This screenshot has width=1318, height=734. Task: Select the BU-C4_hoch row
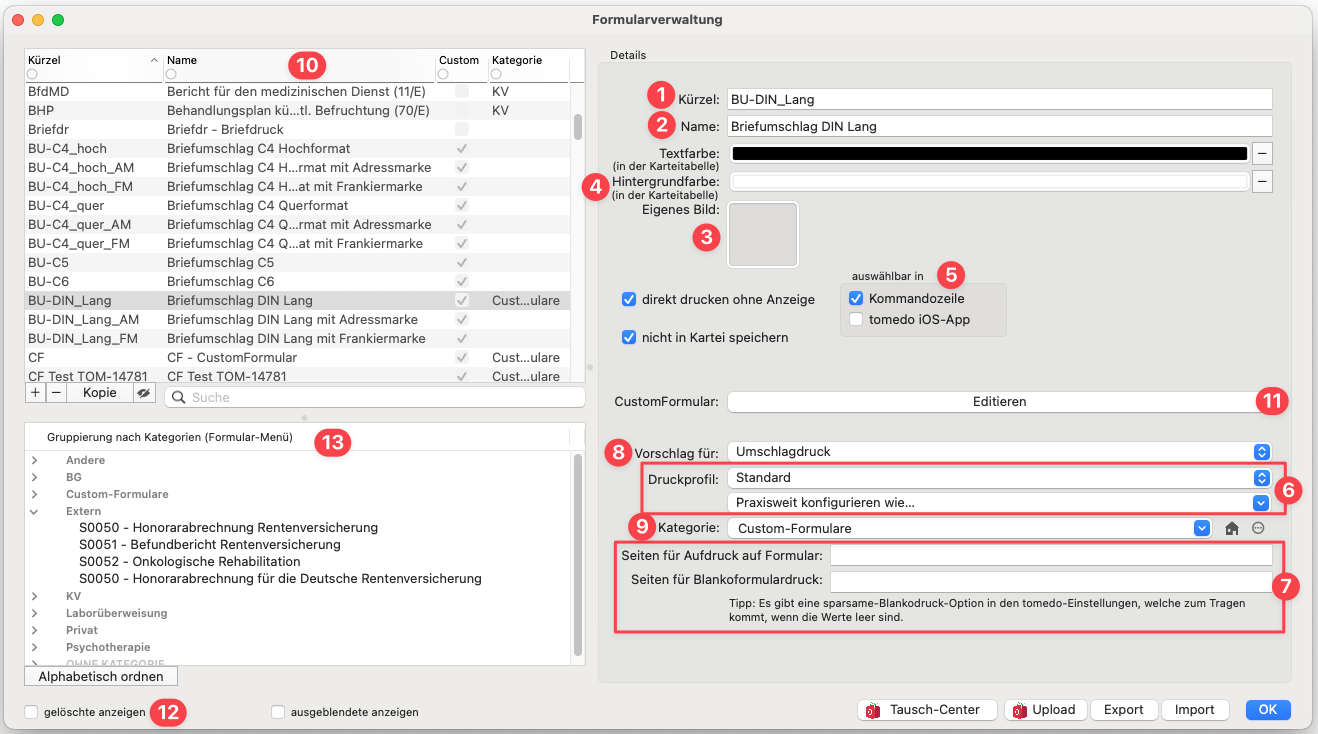pos(298,148)
